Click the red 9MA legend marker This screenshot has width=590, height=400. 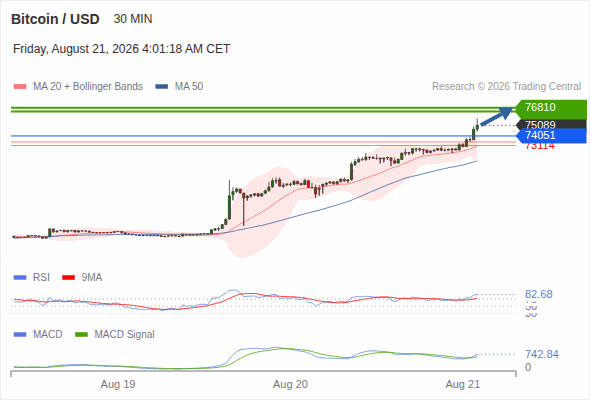tap(68, 278)
